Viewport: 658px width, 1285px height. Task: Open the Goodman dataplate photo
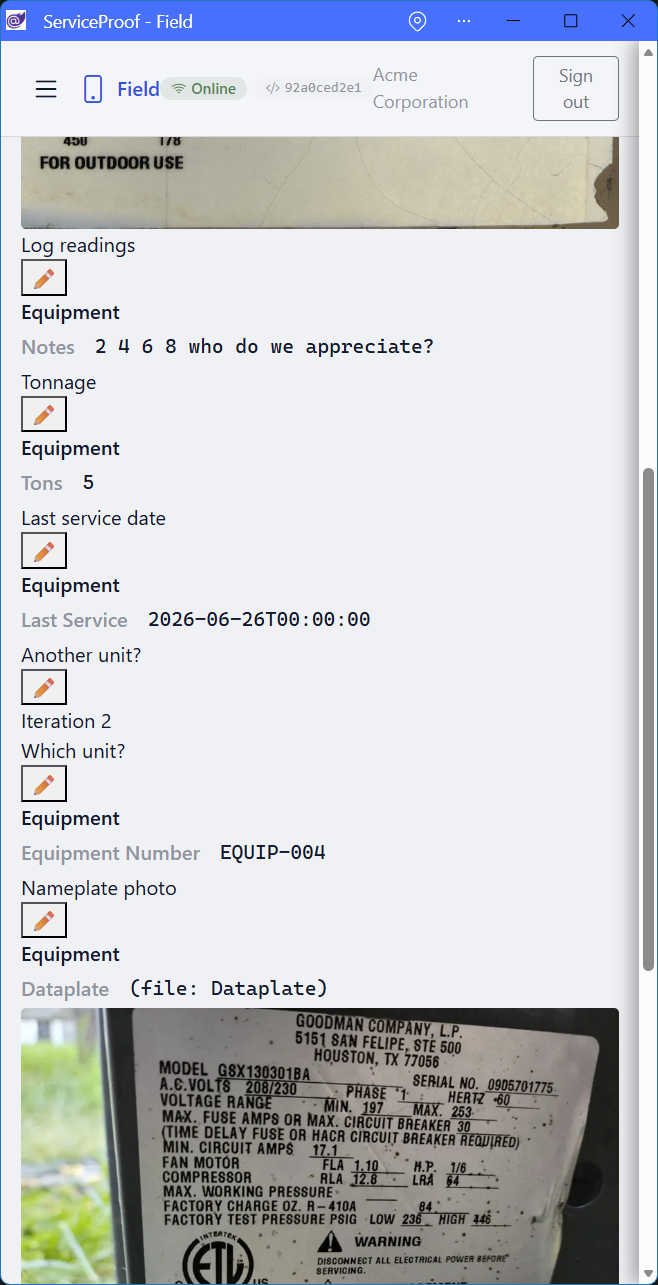320,1146
